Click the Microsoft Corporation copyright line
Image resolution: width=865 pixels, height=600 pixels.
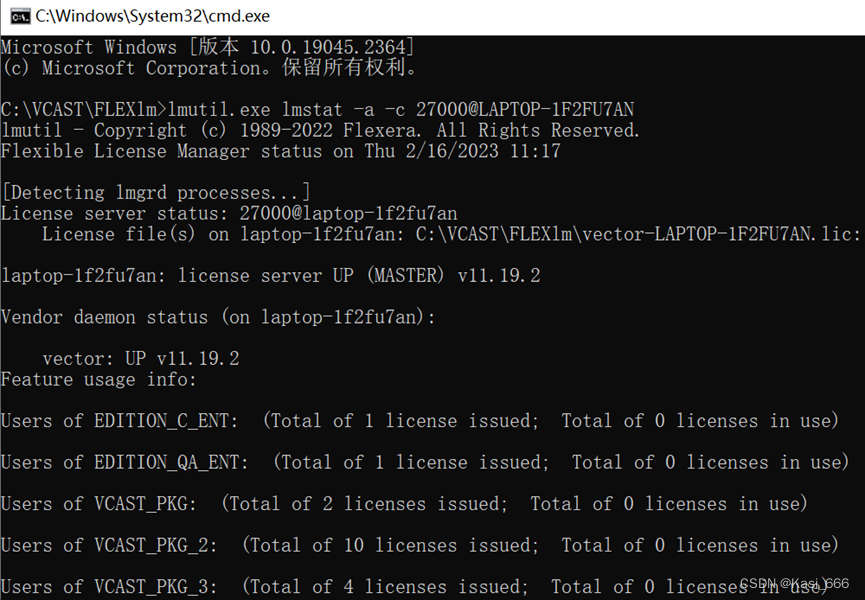[x=209, y=68]
